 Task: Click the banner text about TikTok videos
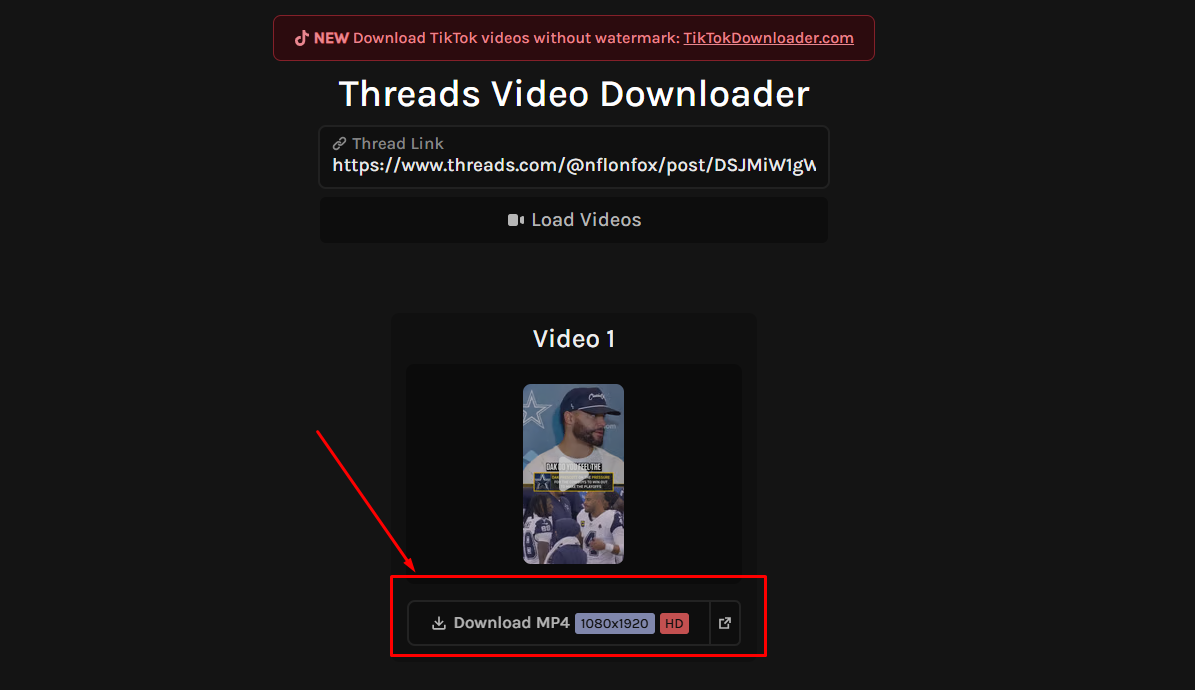click(x=516, y=38)
